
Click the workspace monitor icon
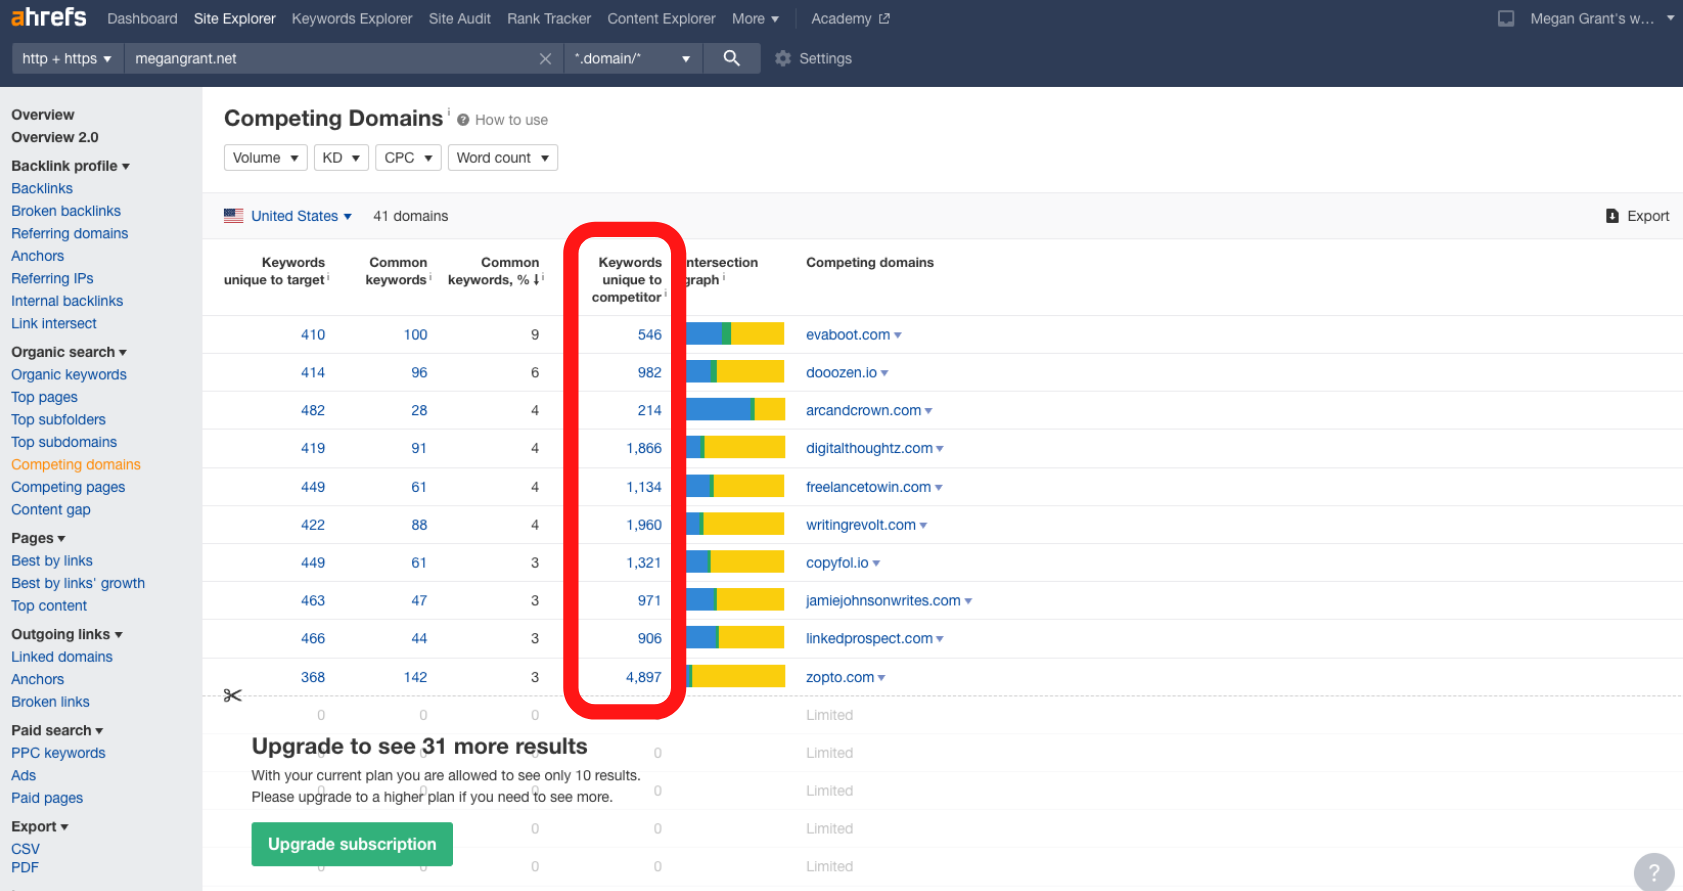(1506, 19)
